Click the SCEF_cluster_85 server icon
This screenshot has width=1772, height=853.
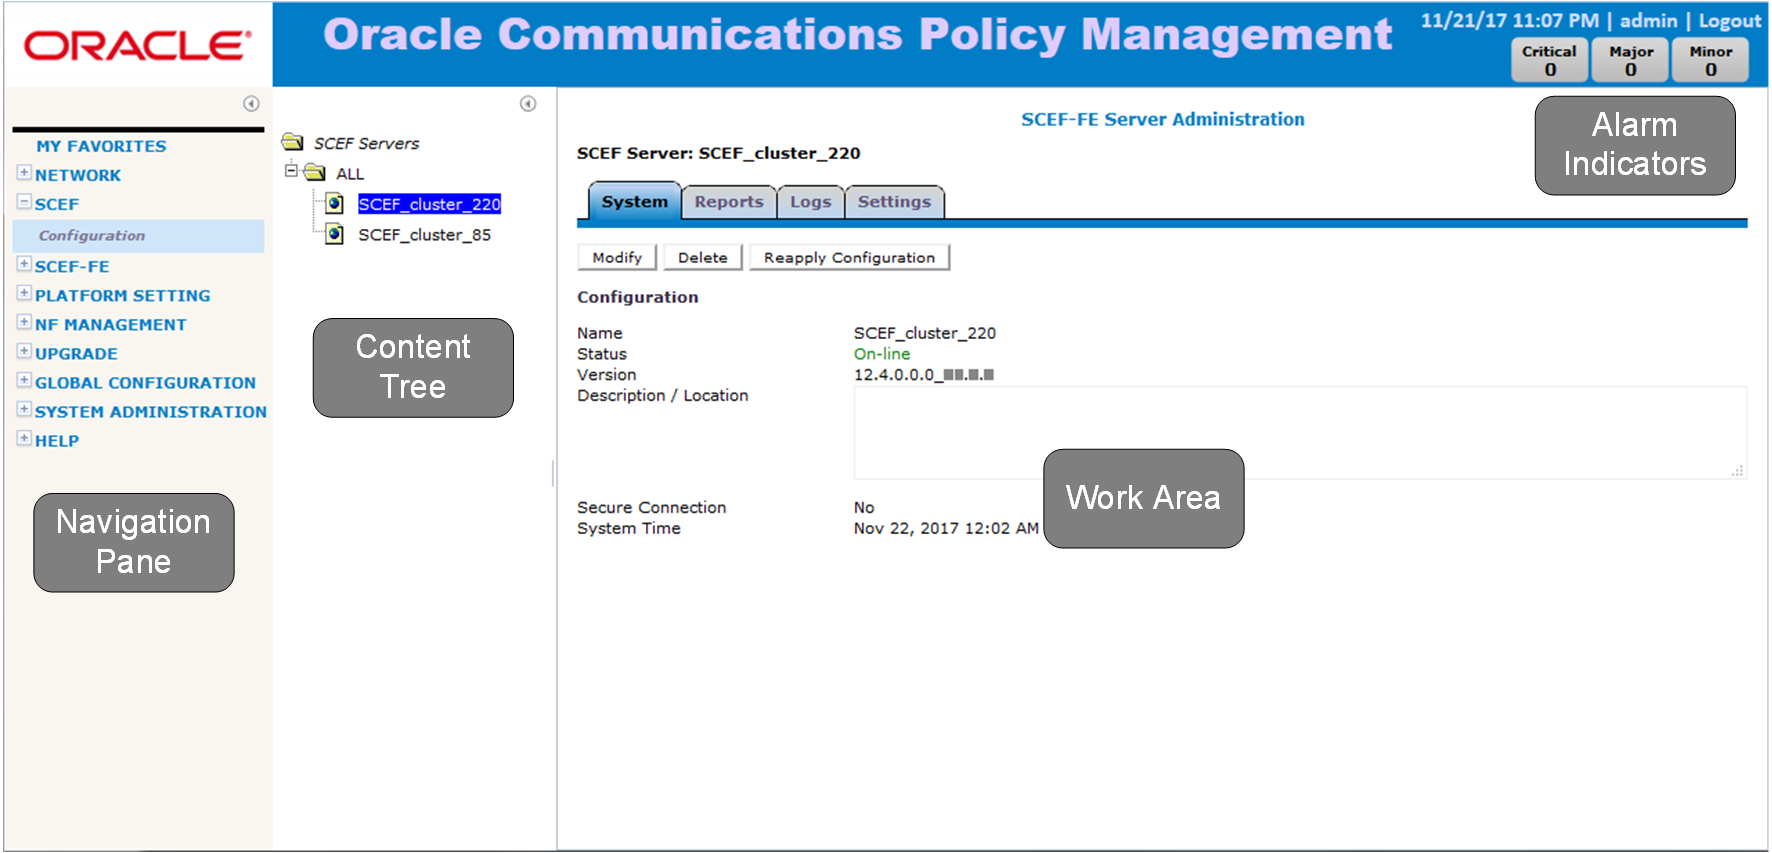[x=335, y=234]
